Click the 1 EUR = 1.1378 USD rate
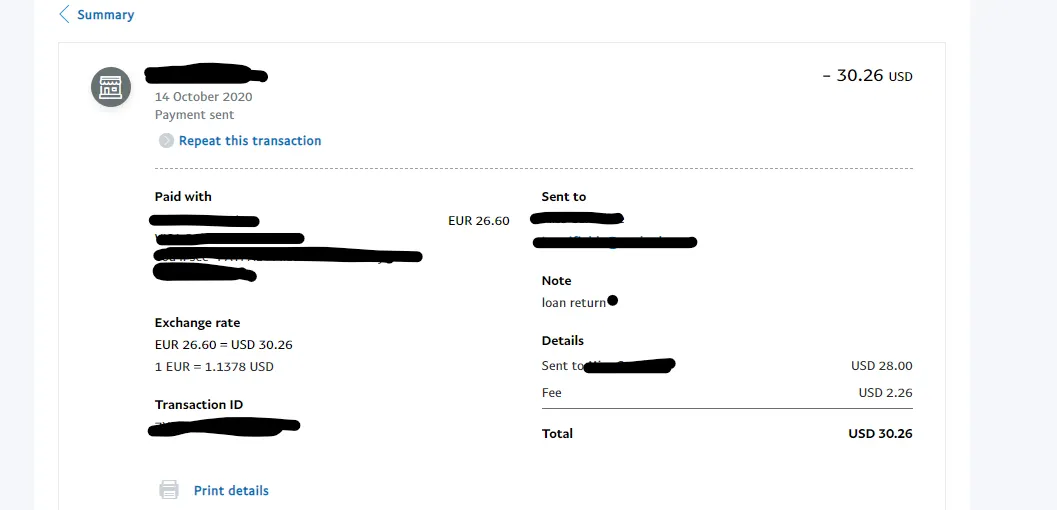The height and width of the screenshot is (510, 1057). (x=214, y=367)
